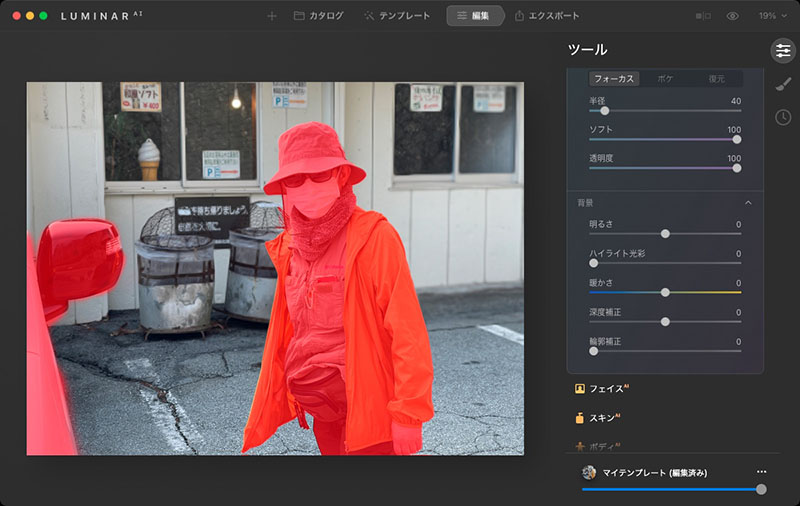Toggle the preview eye icon
This screenshot has width=800, height=506.
tap(733, 16)
